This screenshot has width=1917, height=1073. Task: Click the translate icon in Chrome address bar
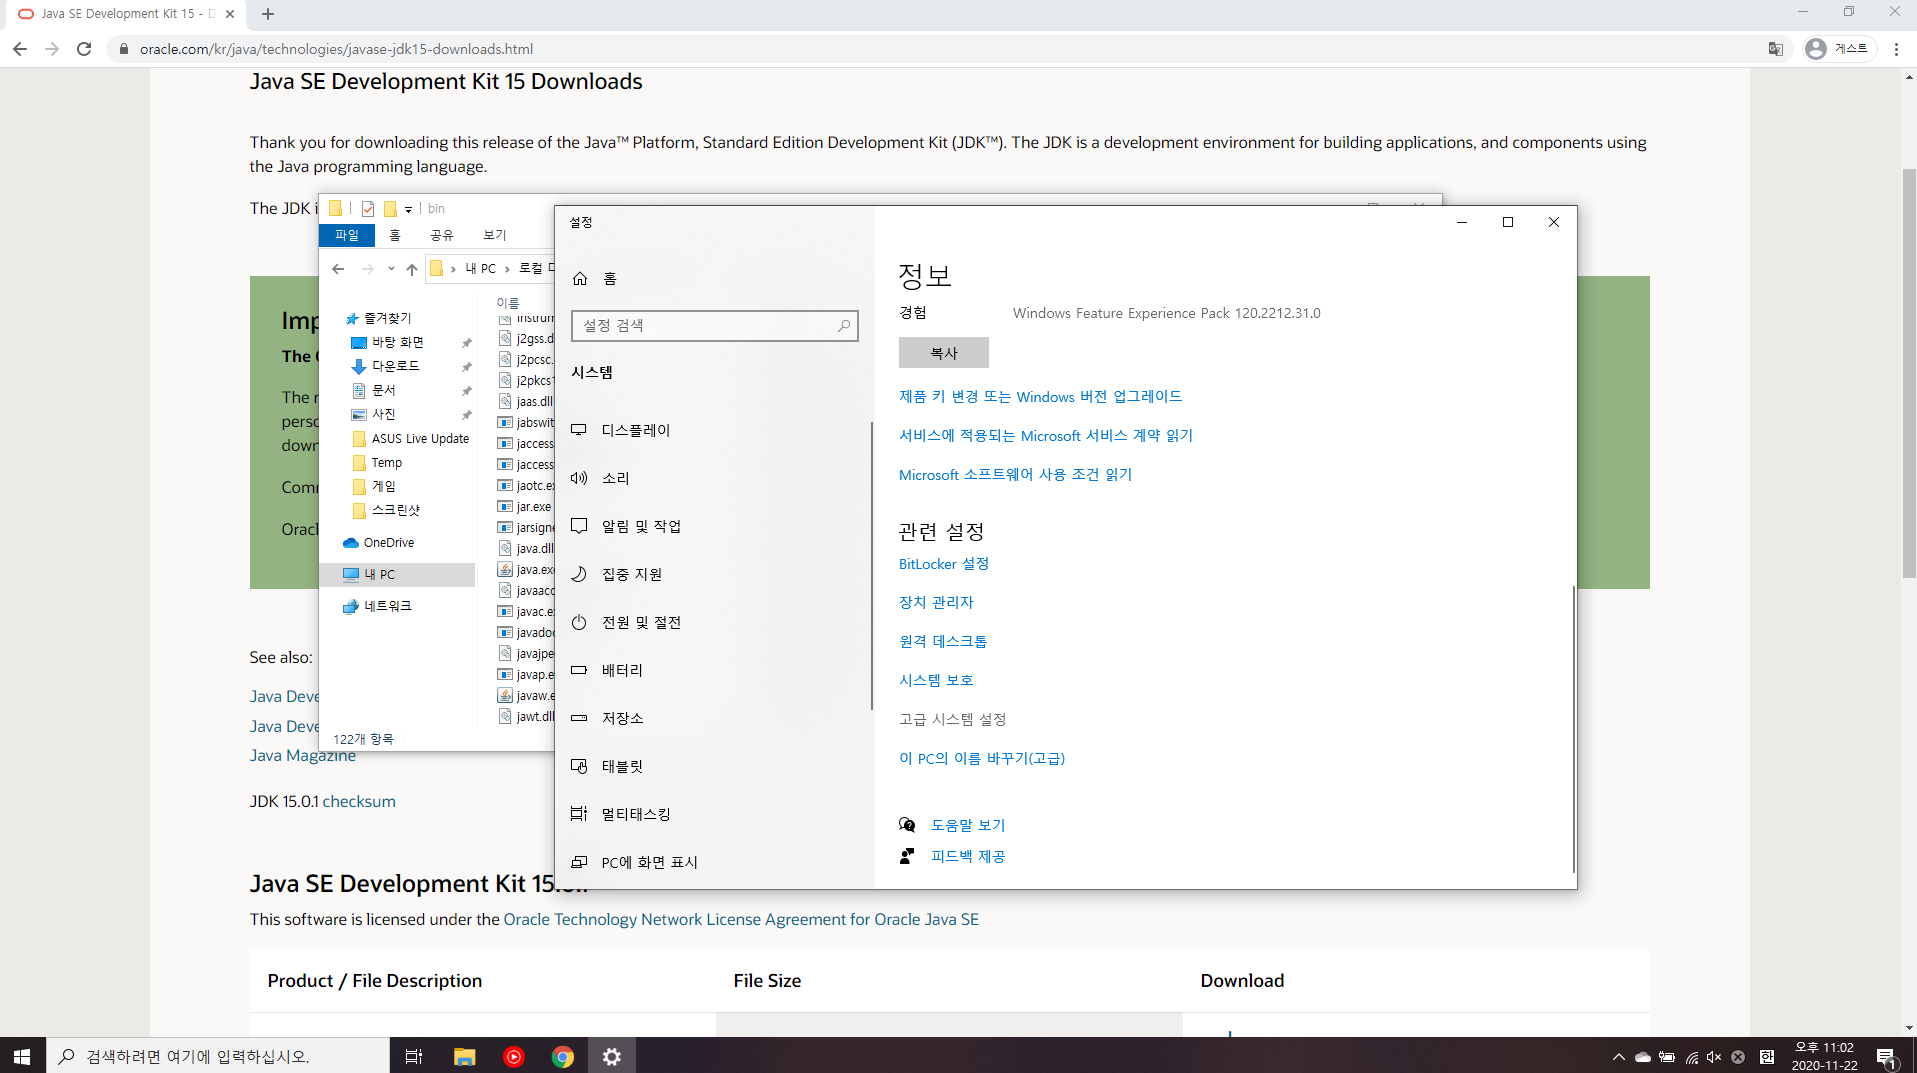(x=1776, y=49)
